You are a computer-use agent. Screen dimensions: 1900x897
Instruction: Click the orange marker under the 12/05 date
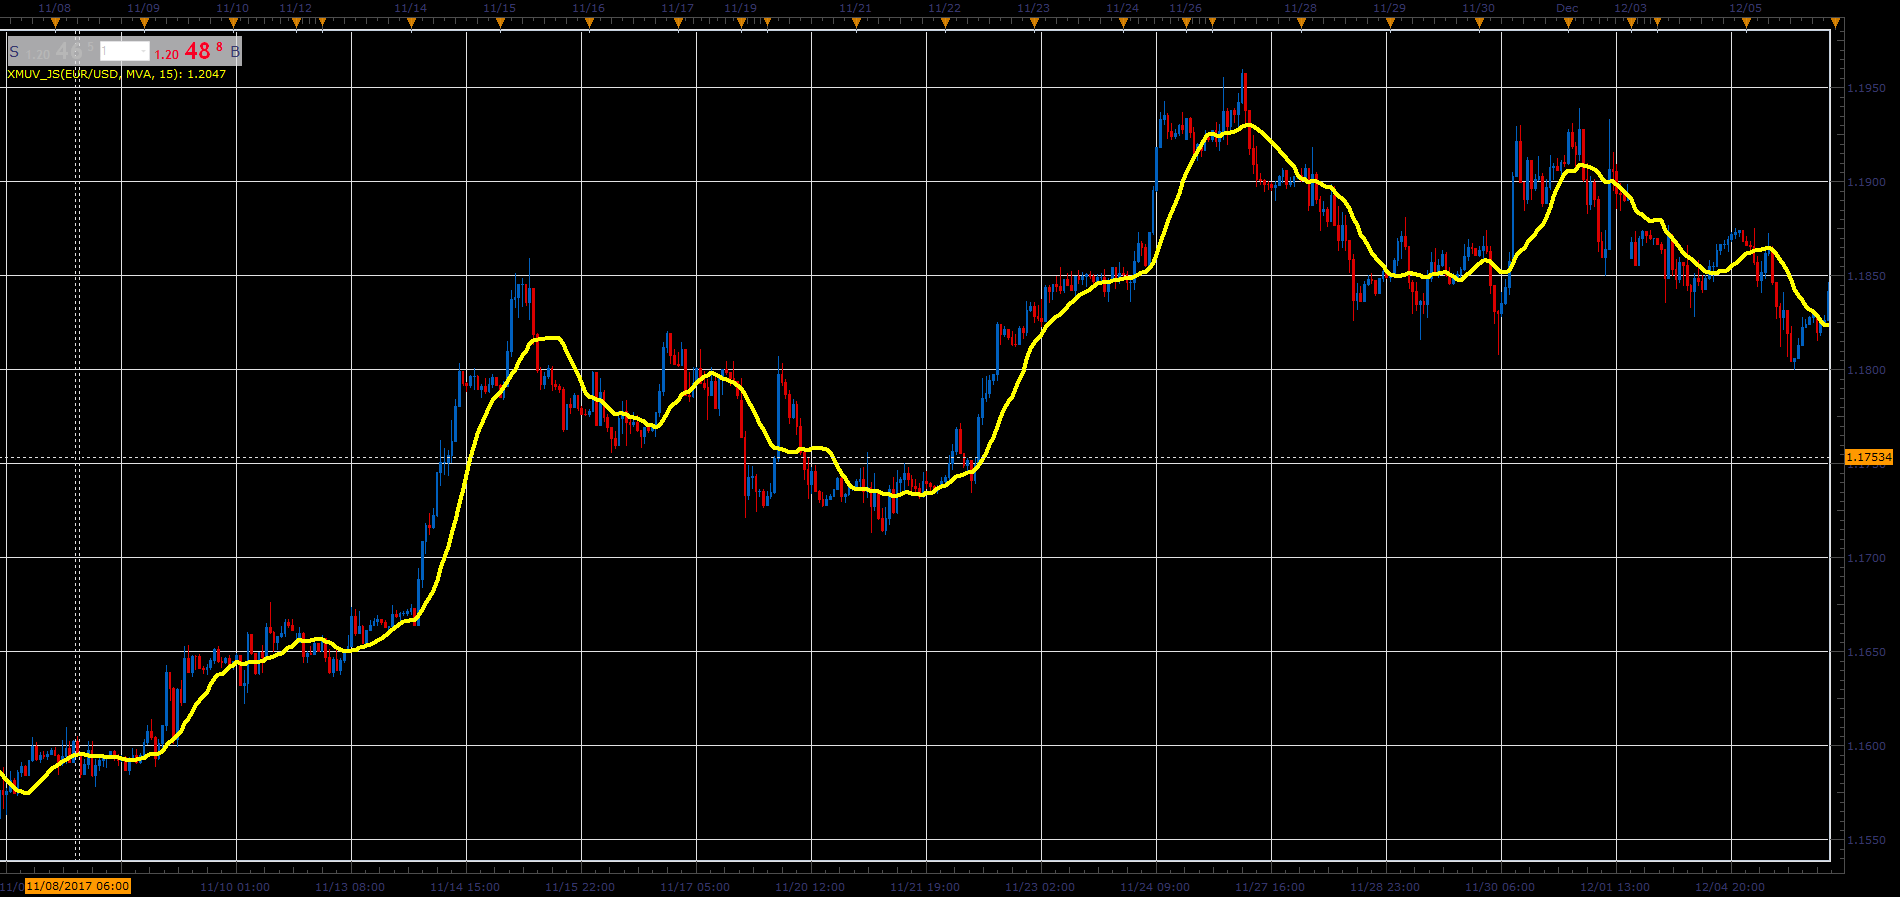(x=1746, y=22)
